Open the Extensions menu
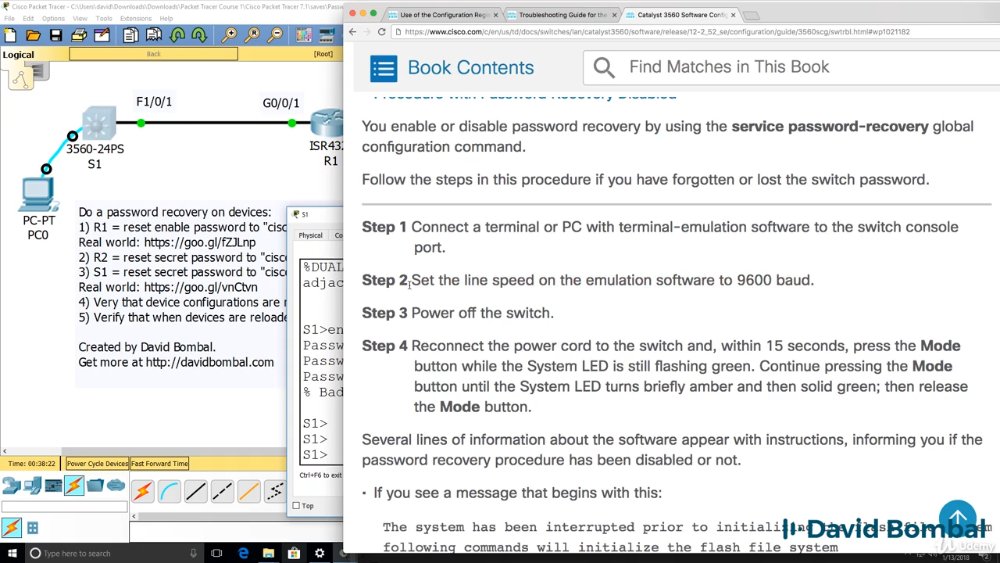Viewport: 1000px width, 563px height. tap(136, 18)
